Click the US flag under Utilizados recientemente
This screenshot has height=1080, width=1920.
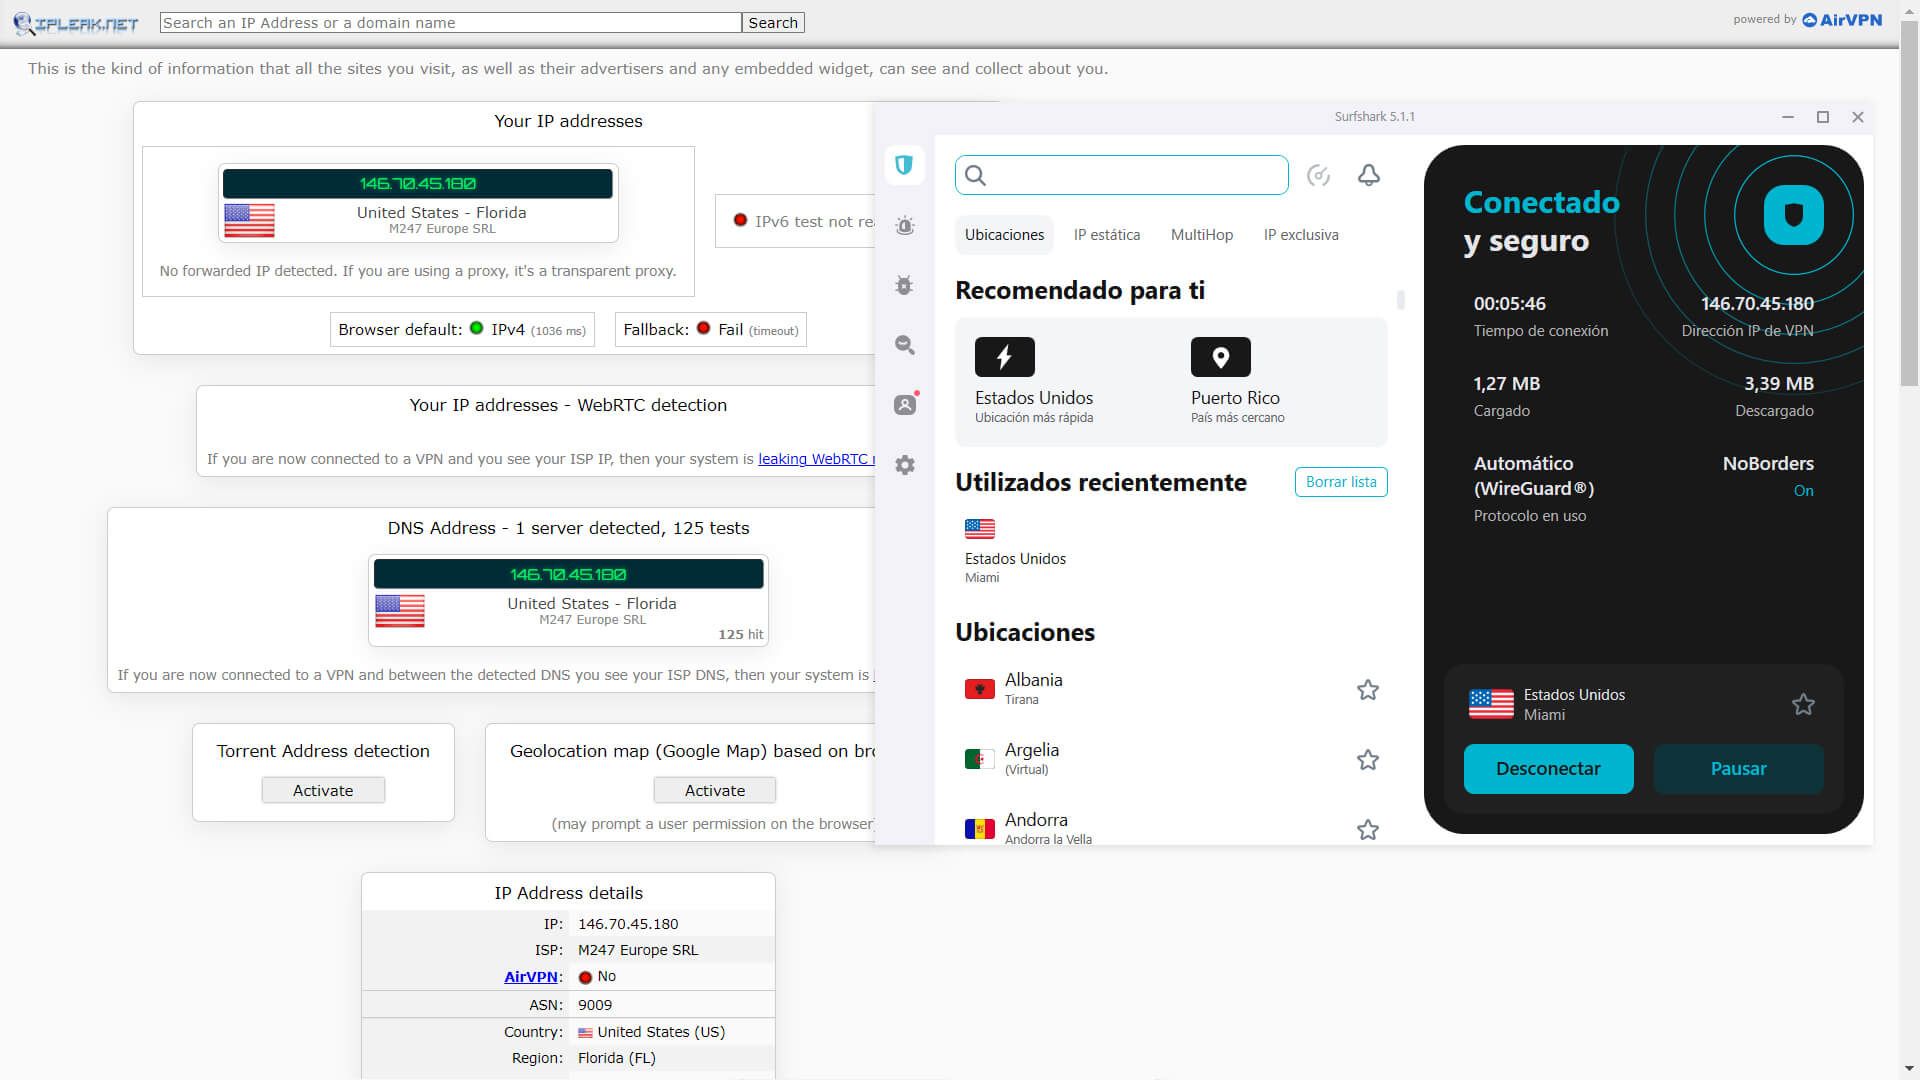coord(980,528)
